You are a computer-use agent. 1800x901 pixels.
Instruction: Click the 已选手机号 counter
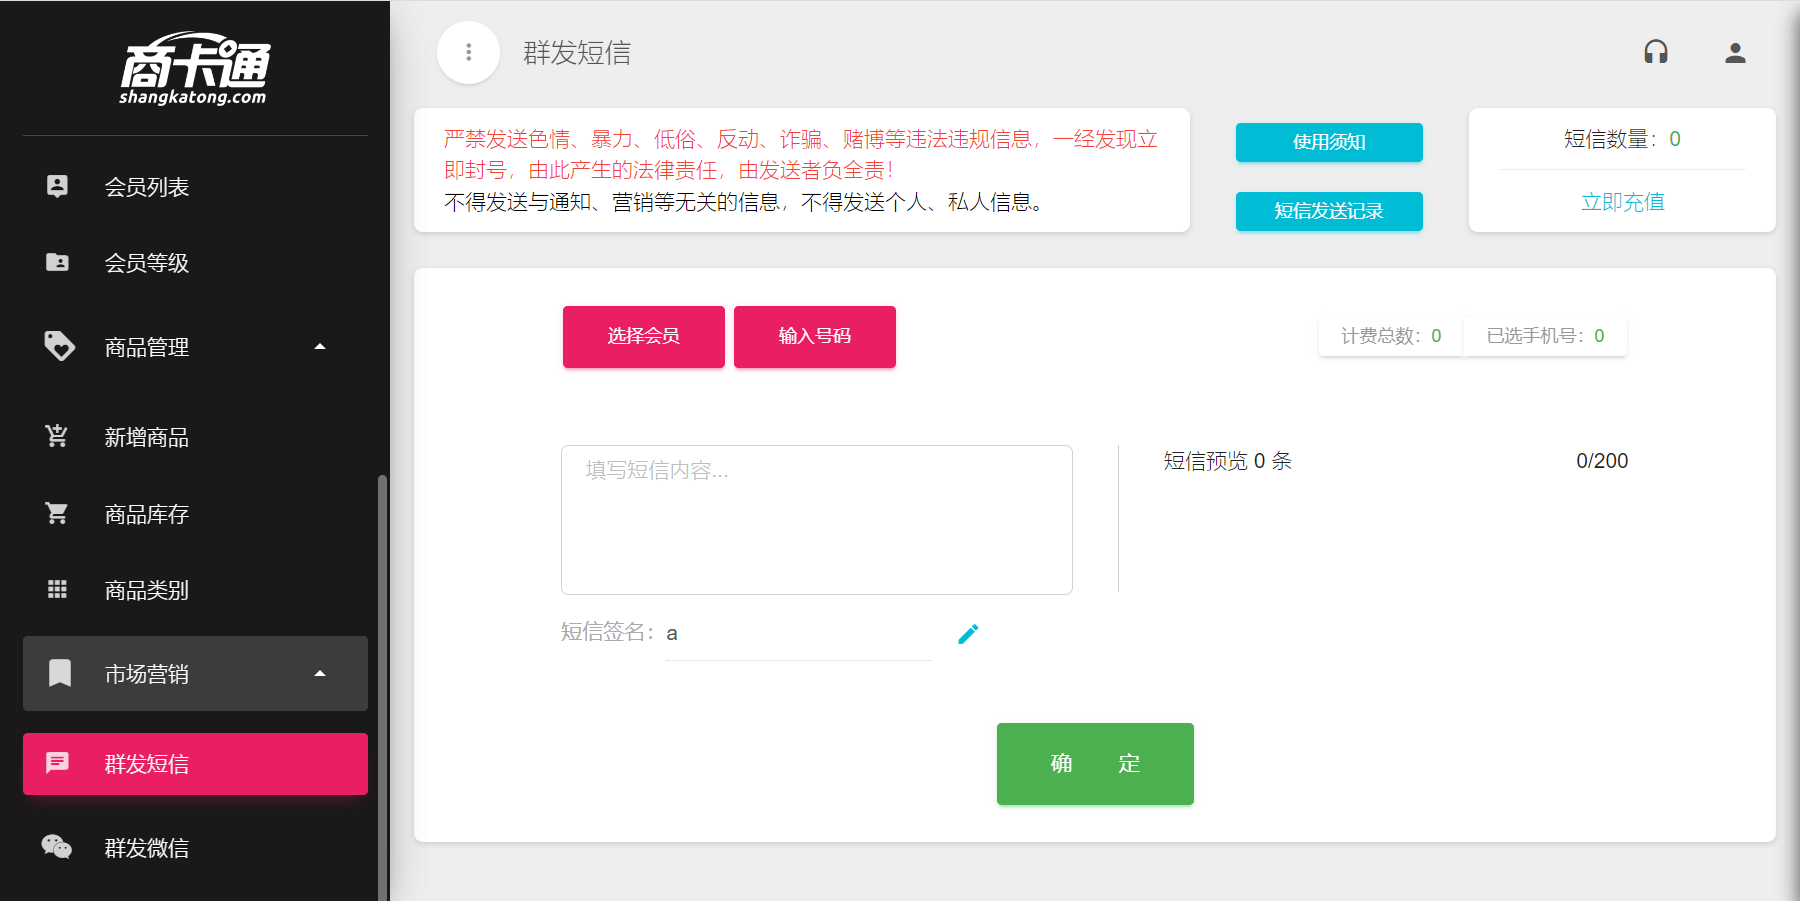1545,336
